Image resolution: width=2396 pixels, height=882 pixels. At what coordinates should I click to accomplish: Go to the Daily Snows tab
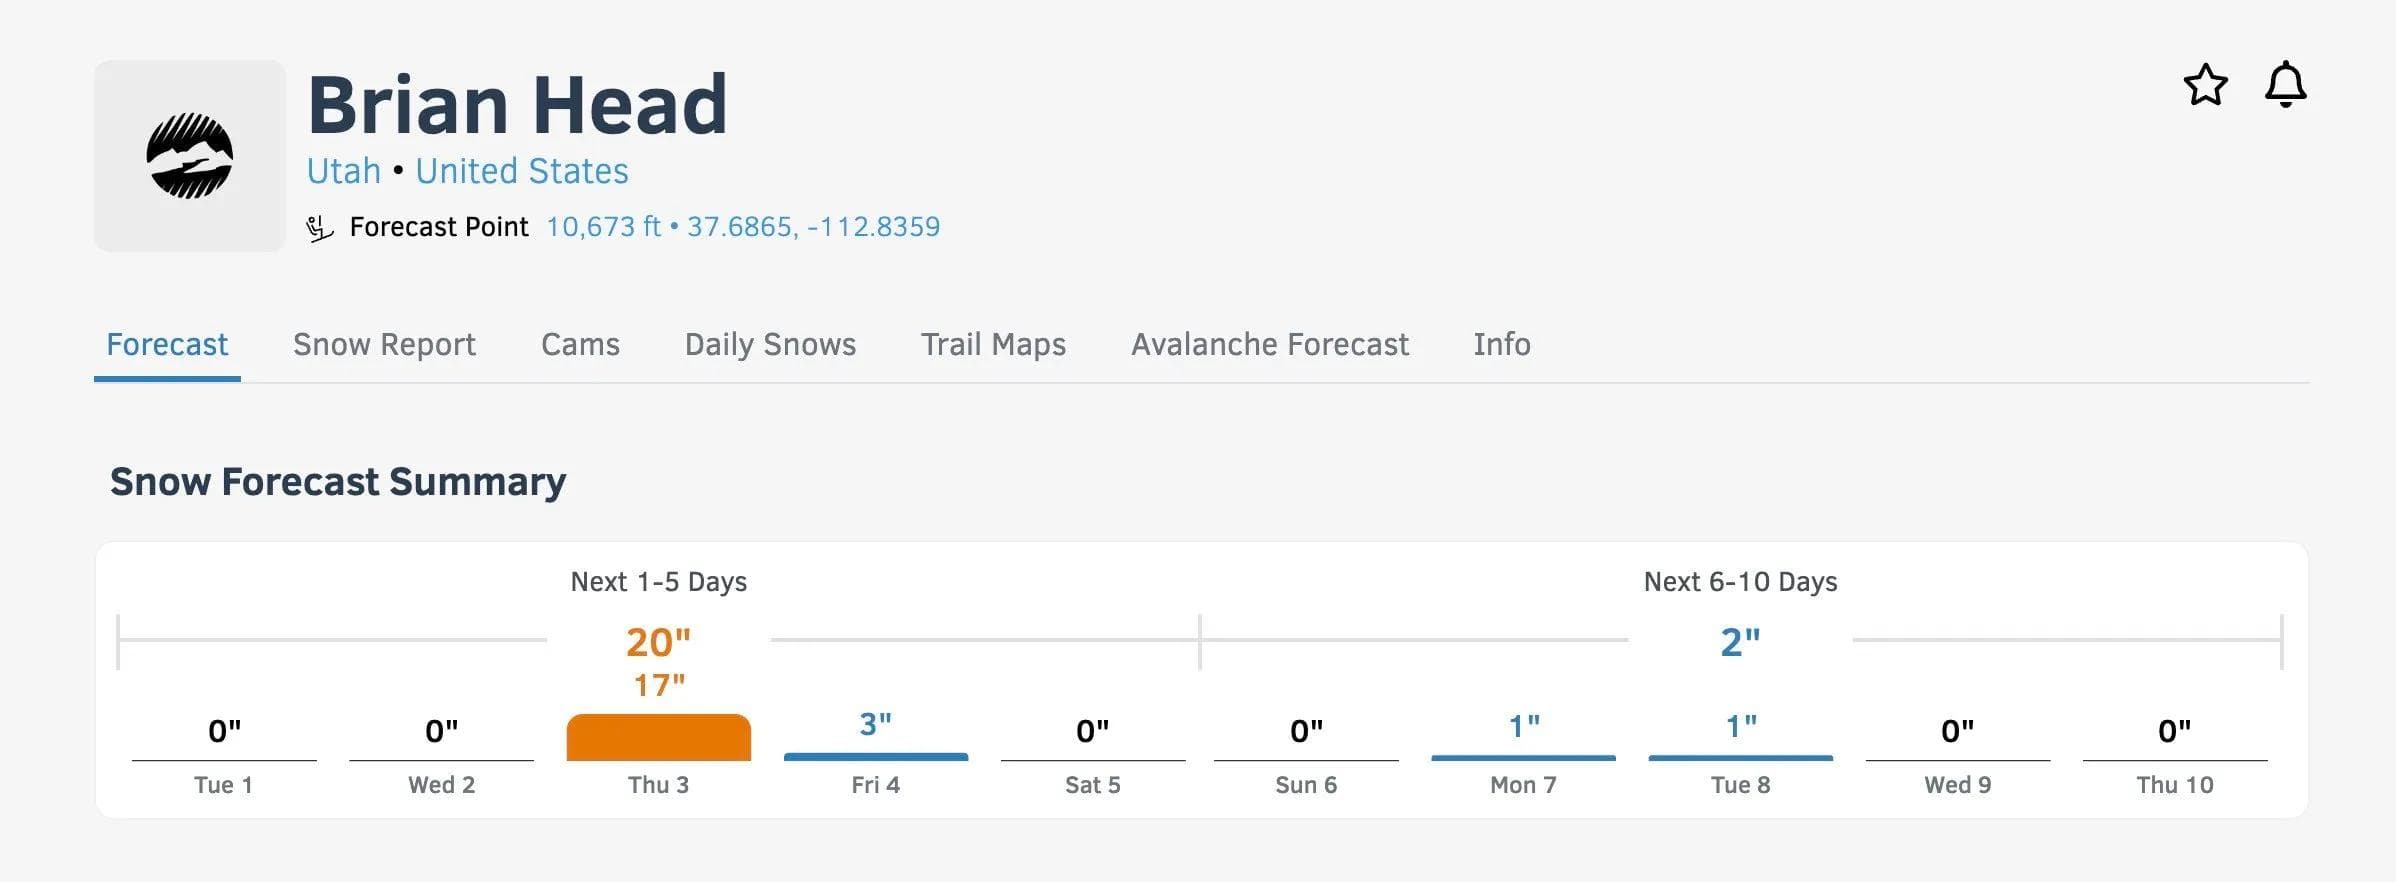(770, 345)
